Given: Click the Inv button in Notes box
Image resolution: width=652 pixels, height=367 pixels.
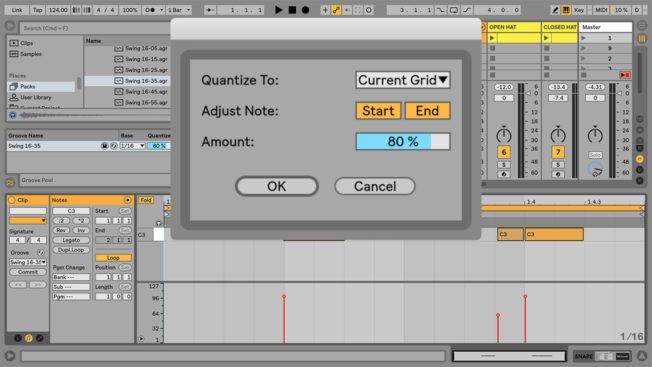Looking at the screenshot, I should (81, 230).
